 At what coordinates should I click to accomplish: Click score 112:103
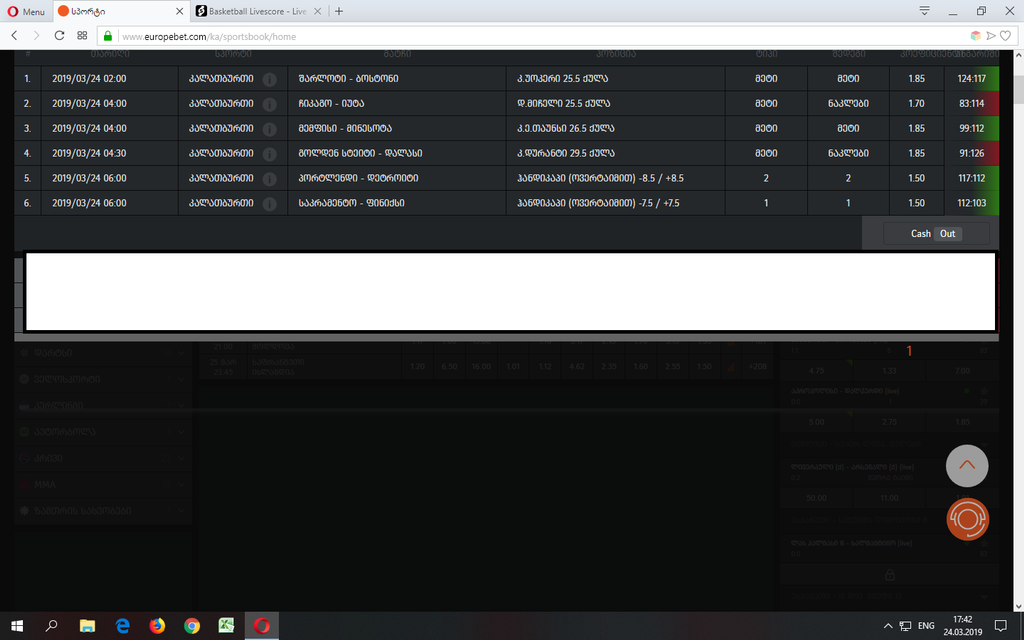click(972, 202)
